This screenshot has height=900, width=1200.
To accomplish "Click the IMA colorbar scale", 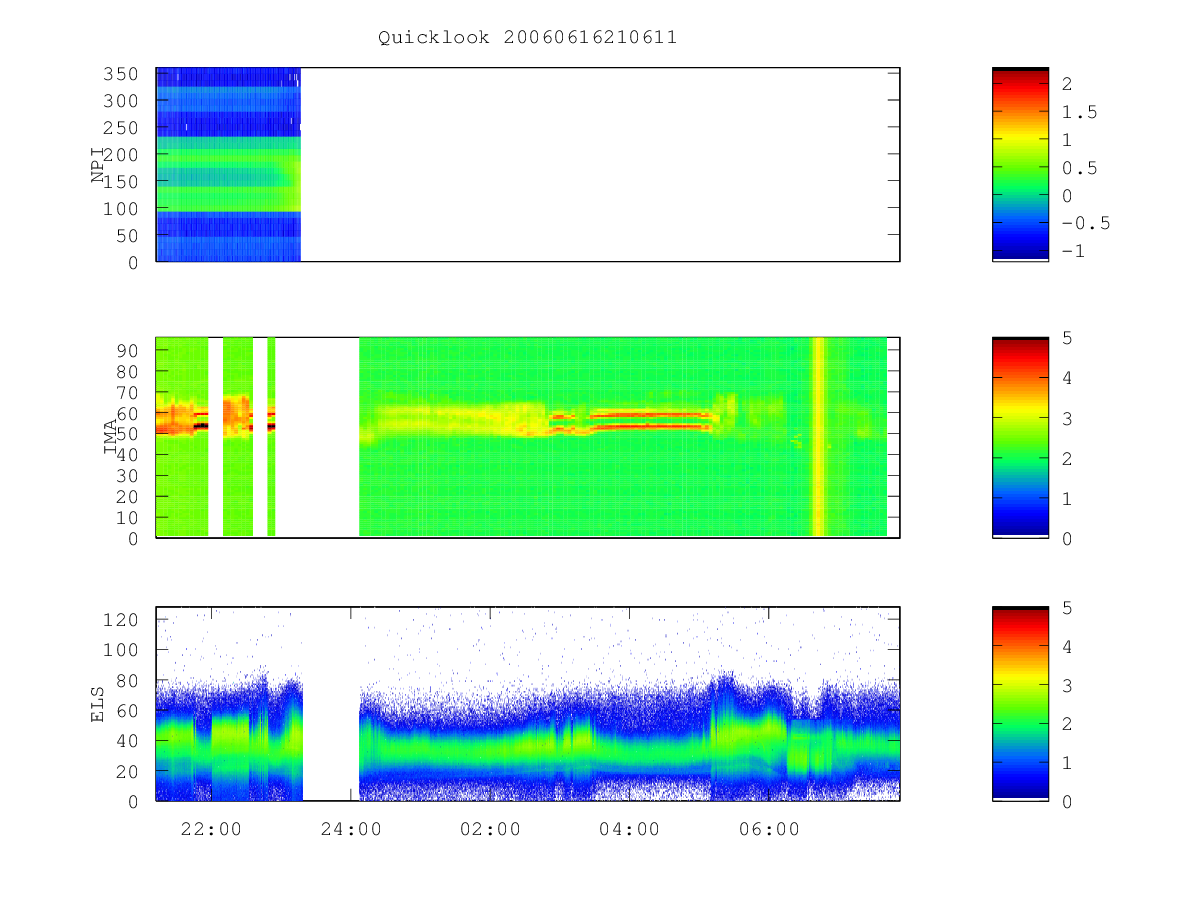I will tap(1020, 437).
